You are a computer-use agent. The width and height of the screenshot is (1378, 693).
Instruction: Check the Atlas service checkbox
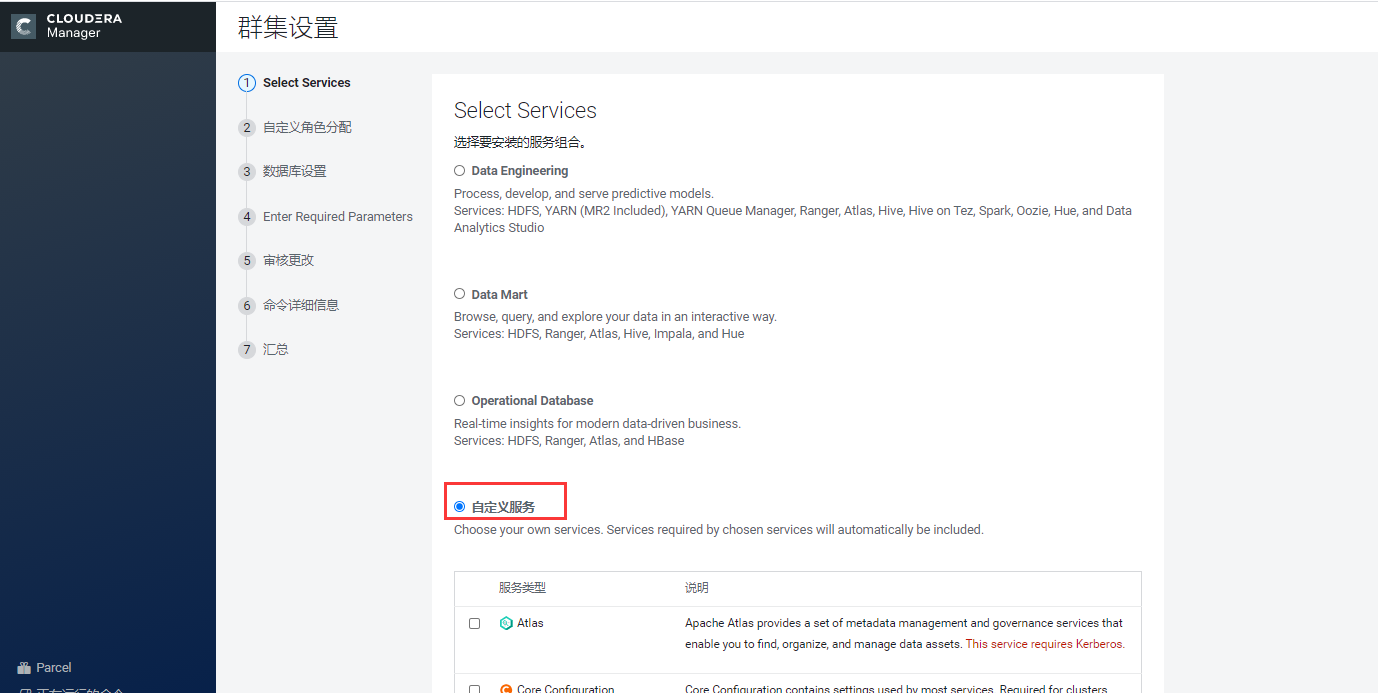click(475, 623)
